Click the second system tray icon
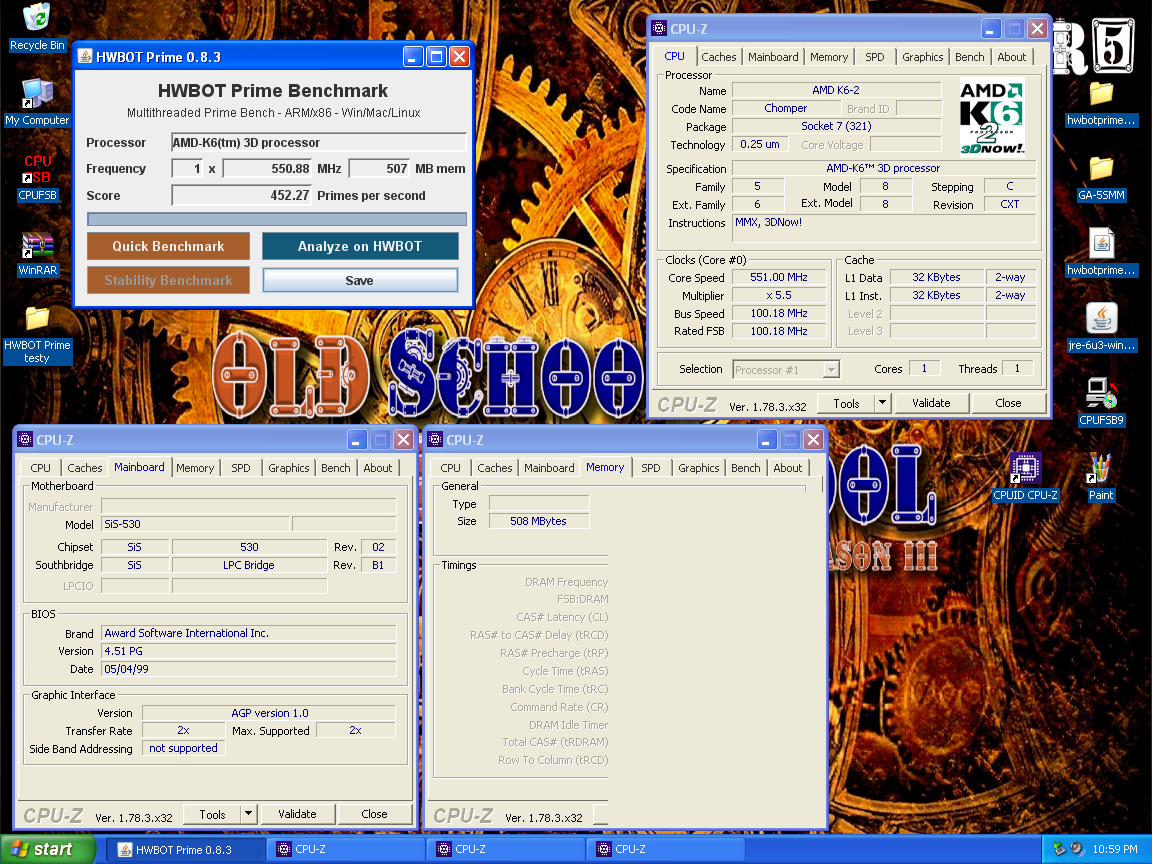 (1077, 849)
